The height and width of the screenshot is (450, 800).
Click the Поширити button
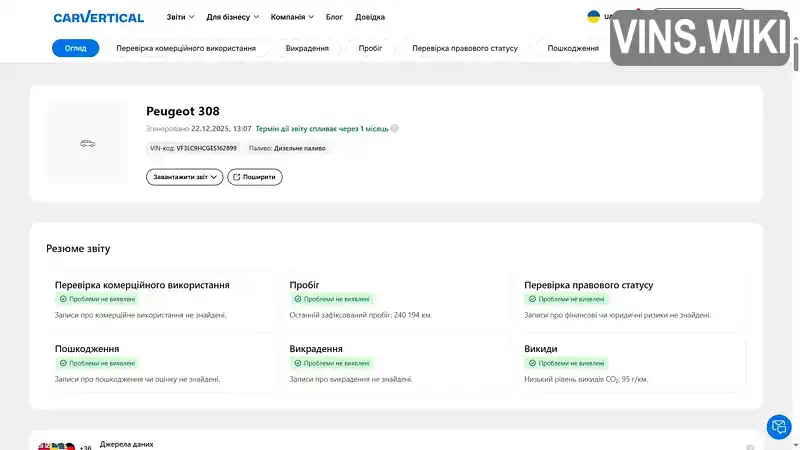(x=255, y=177)
